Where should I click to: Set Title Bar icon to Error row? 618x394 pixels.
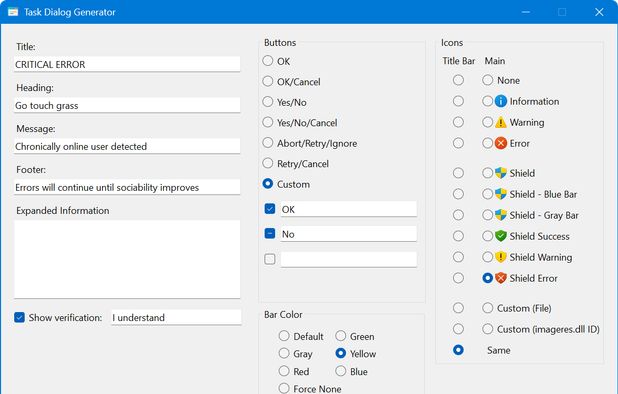458,143
